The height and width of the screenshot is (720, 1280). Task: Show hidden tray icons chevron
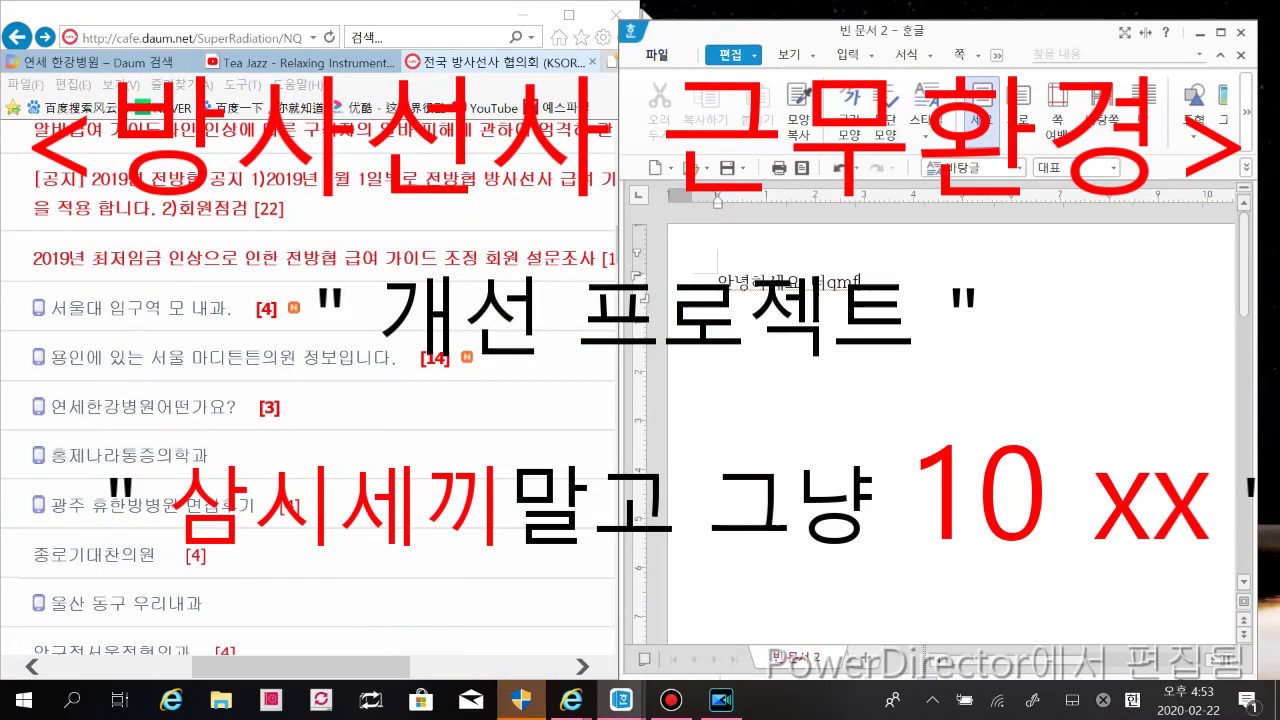tap(933, 700)
